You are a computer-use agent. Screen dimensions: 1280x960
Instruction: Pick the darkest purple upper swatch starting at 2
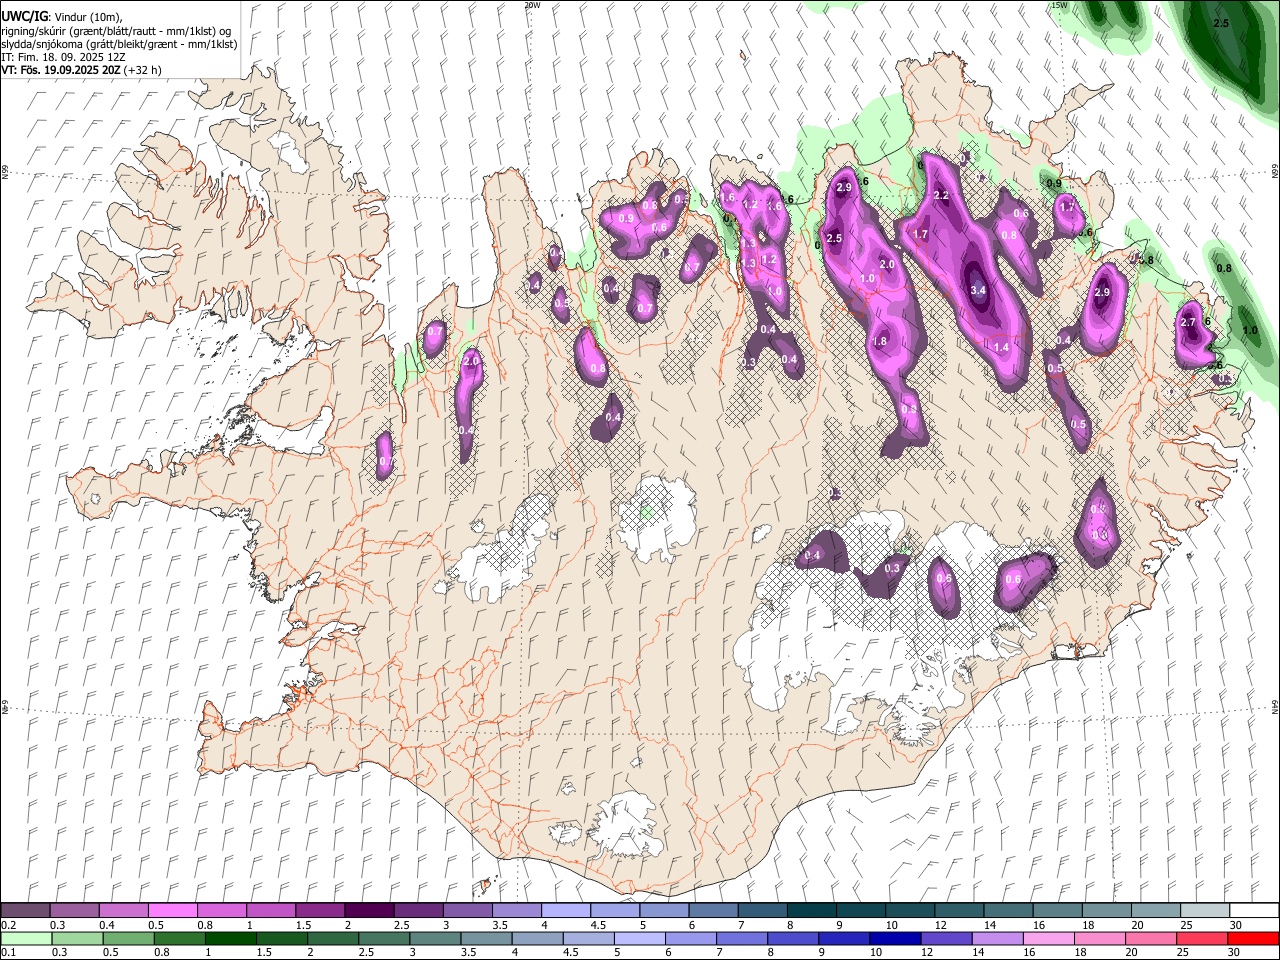[369, 911]
